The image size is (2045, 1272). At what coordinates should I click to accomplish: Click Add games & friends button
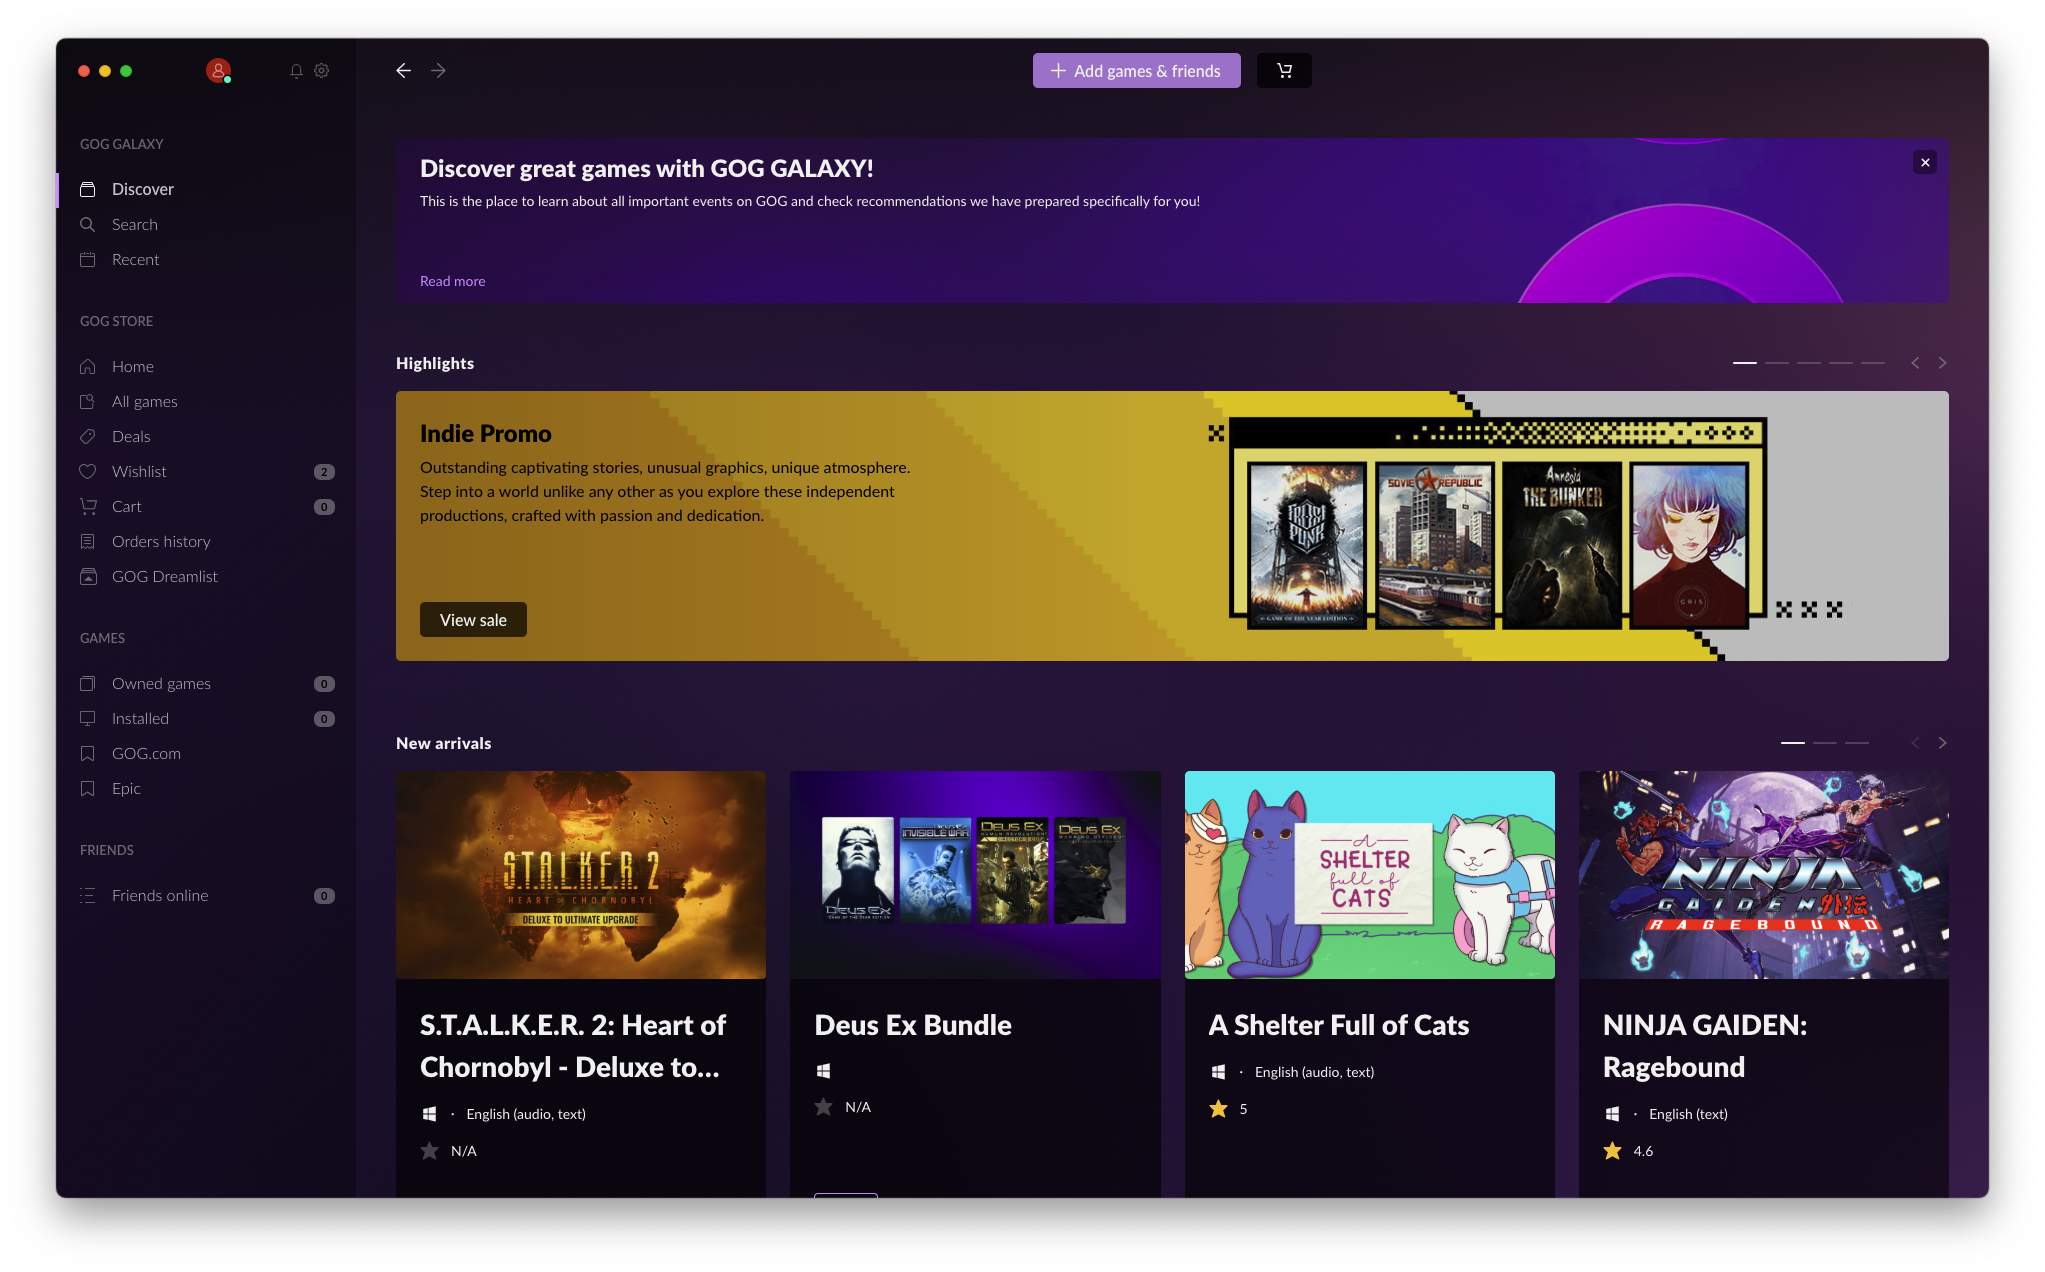tap(1136, 71)
